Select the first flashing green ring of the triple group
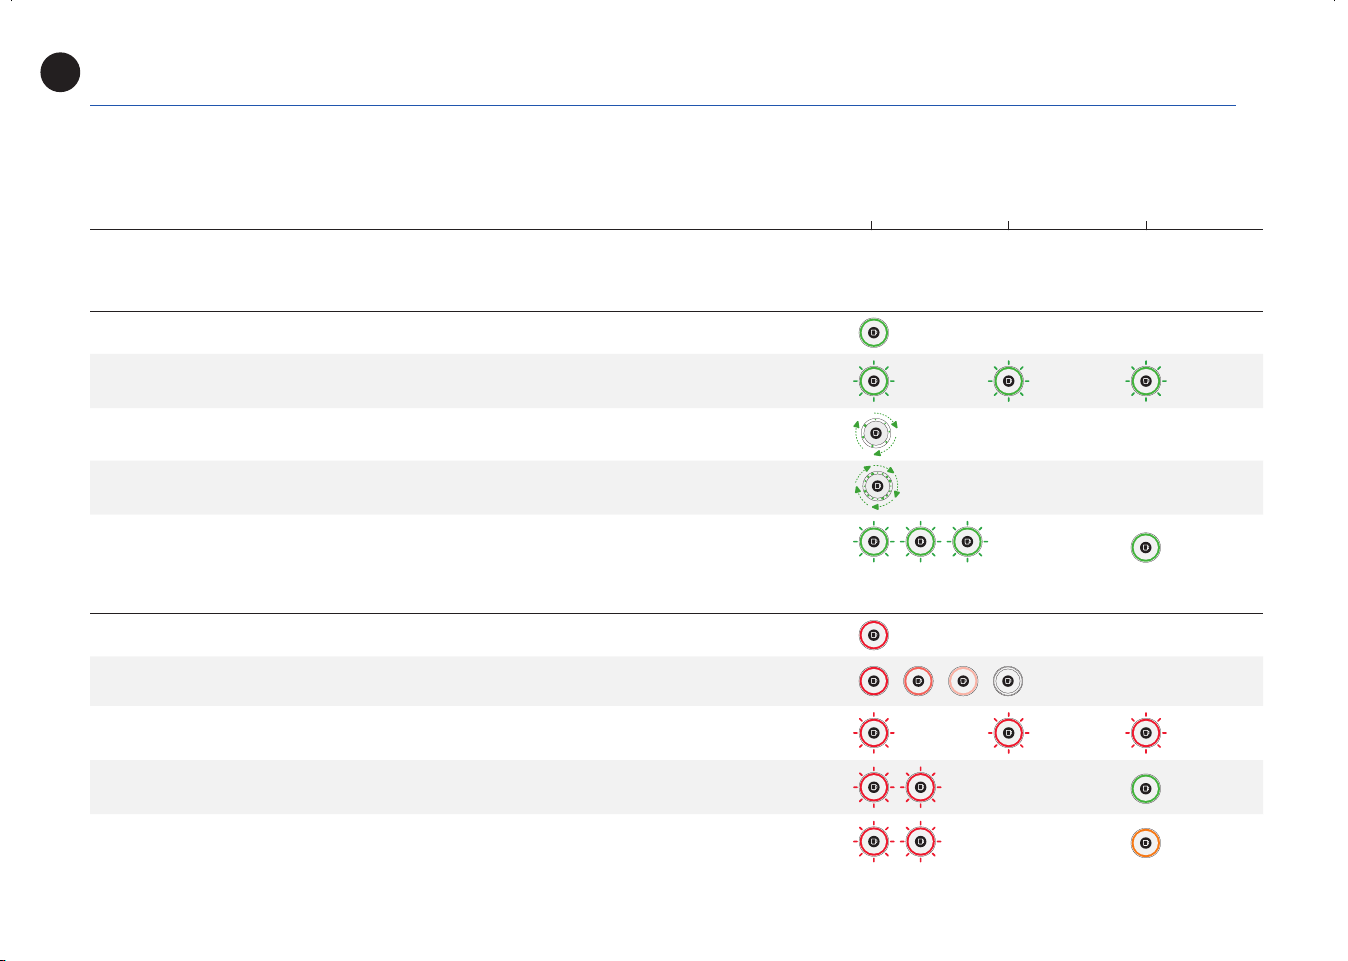Image resolution: width=1348 pixels, height=961 pixels. 873,542
